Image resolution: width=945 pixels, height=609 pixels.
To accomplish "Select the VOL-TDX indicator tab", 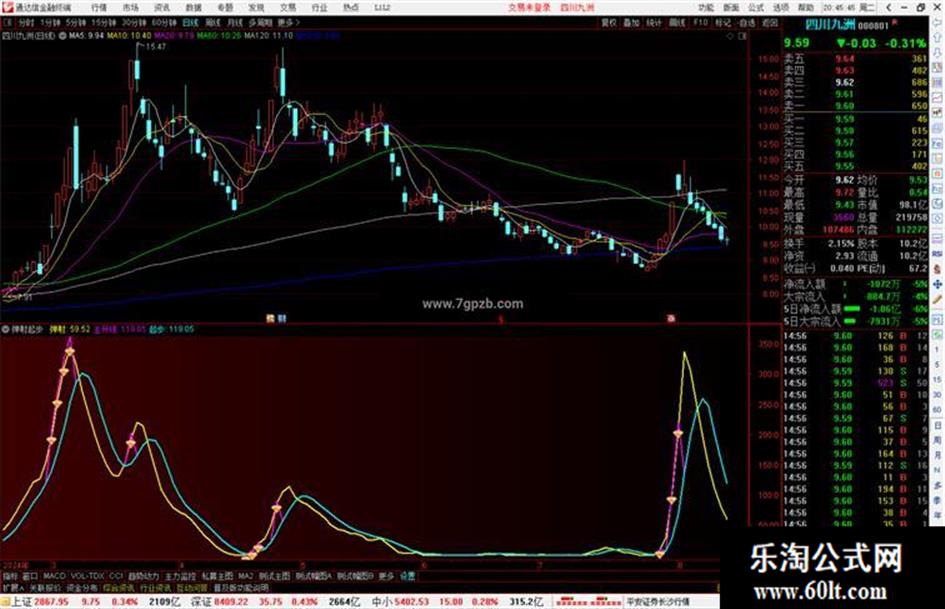I will pos(88,576).
